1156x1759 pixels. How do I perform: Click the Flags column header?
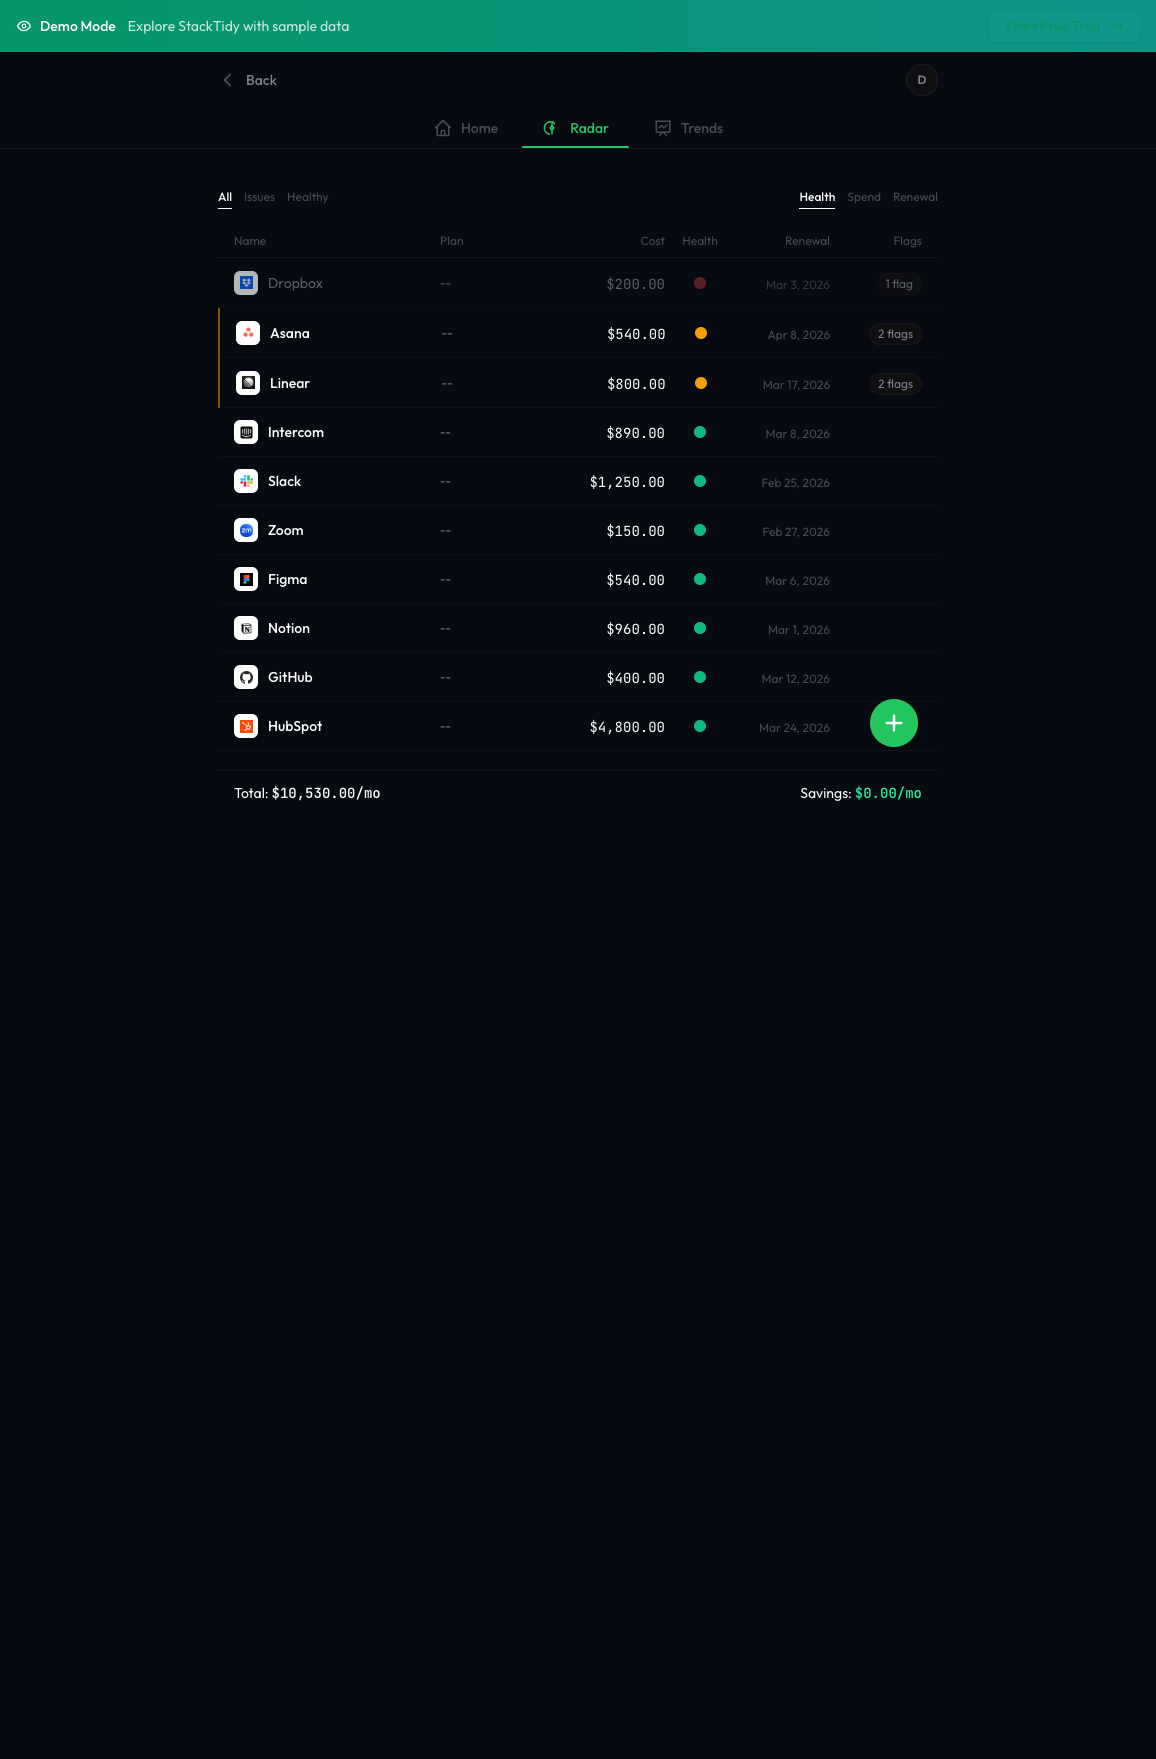pyautogui.click(x=907, y=241)
